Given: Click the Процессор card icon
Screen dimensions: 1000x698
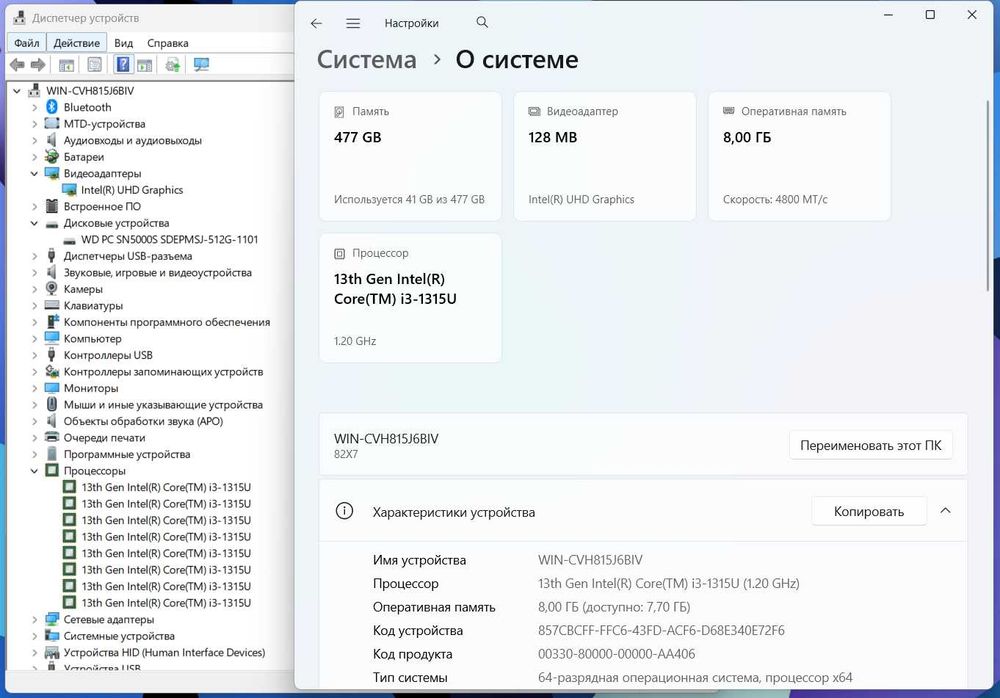Looking at the screenshot, I should [339, 253].
